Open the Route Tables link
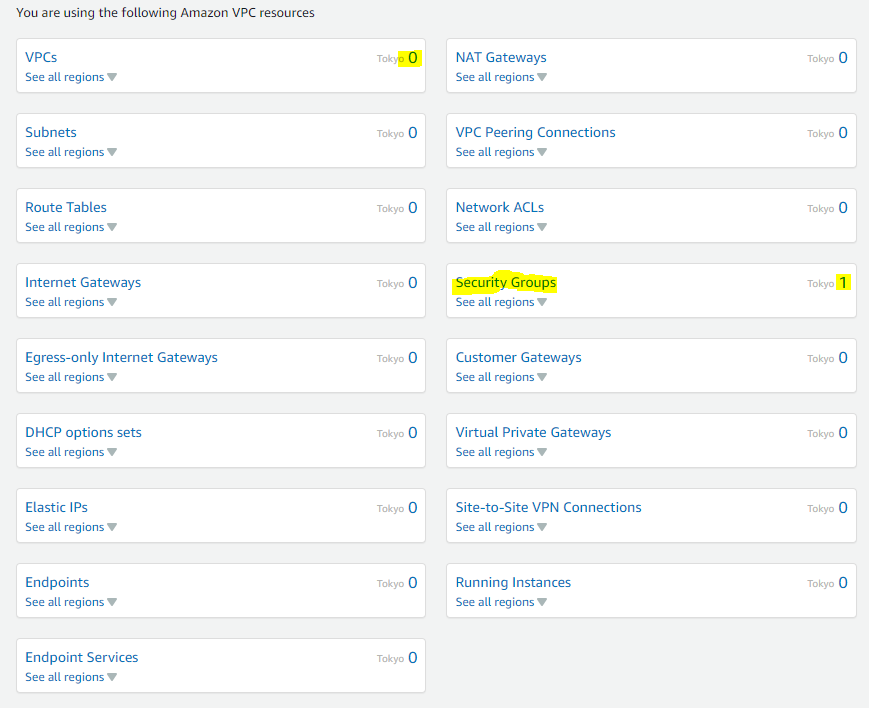Viewport: 869px width, 708px height. click(65, 207)
